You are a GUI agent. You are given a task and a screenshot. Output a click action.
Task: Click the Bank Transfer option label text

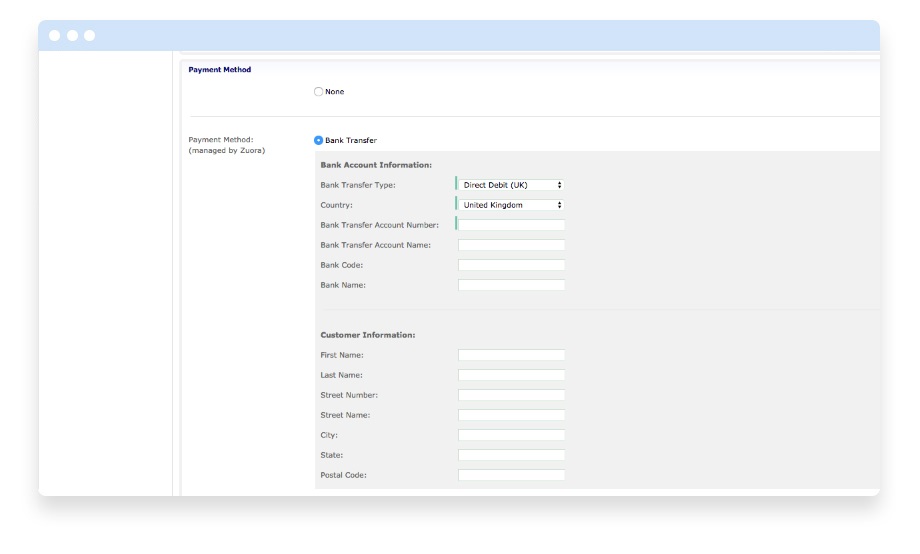point(351,141)
